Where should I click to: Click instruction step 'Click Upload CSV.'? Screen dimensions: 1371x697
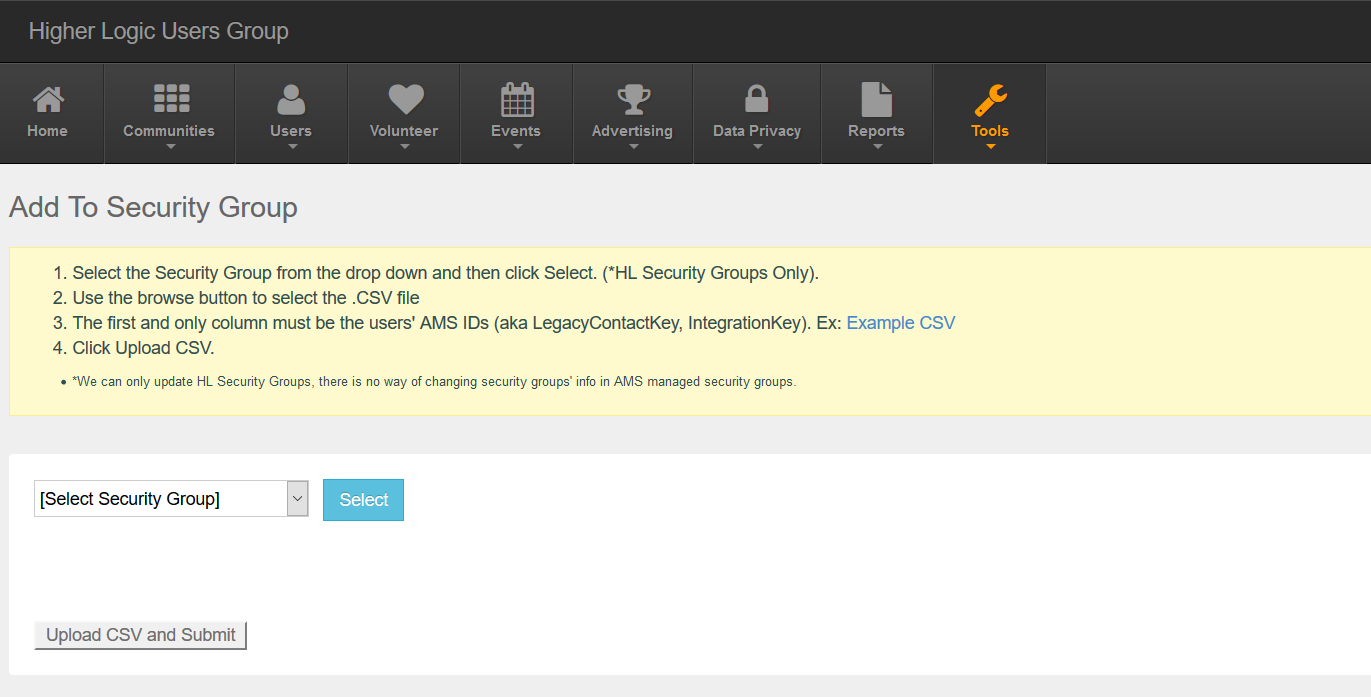click(144, 348)
